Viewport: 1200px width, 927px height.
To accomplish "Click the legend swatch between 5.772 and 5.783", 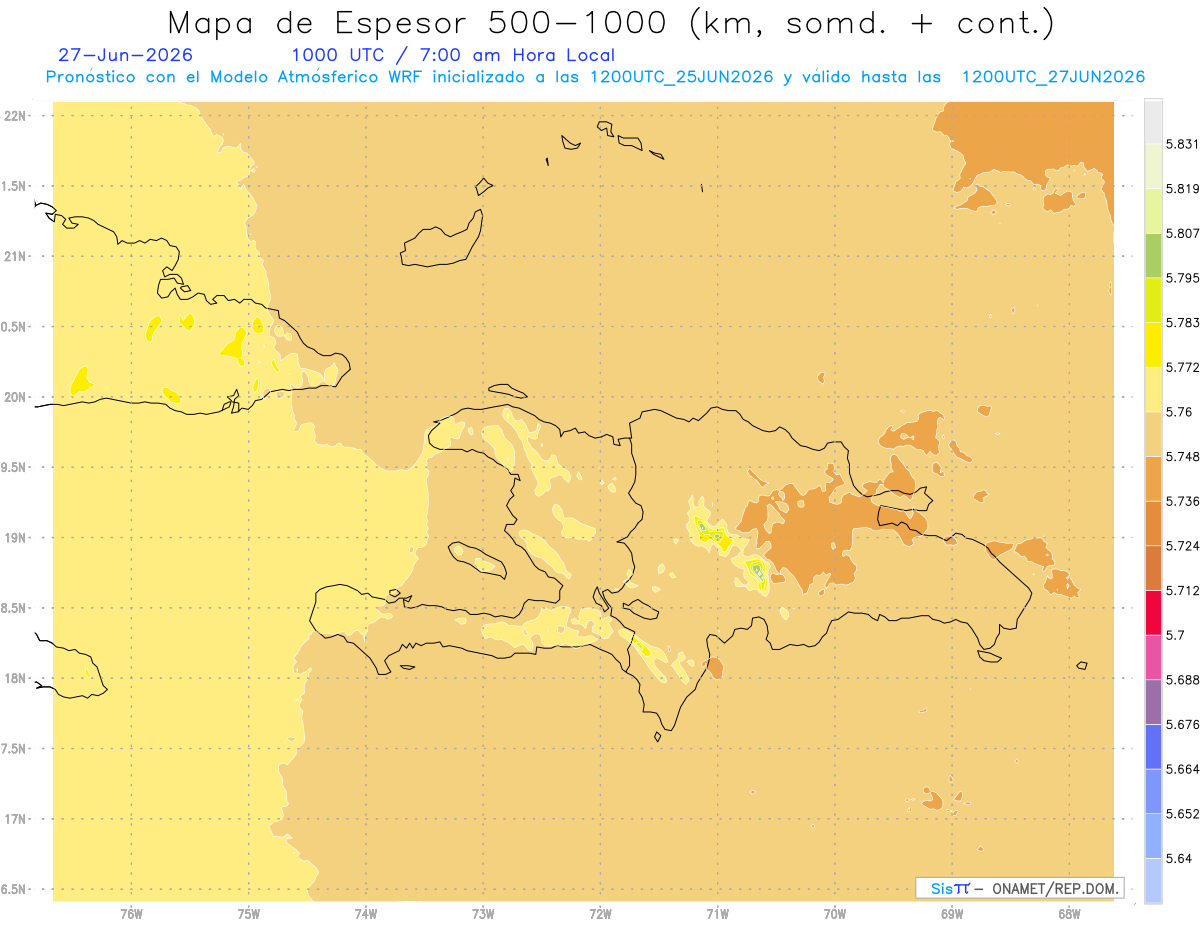I will pos(1153,345).
